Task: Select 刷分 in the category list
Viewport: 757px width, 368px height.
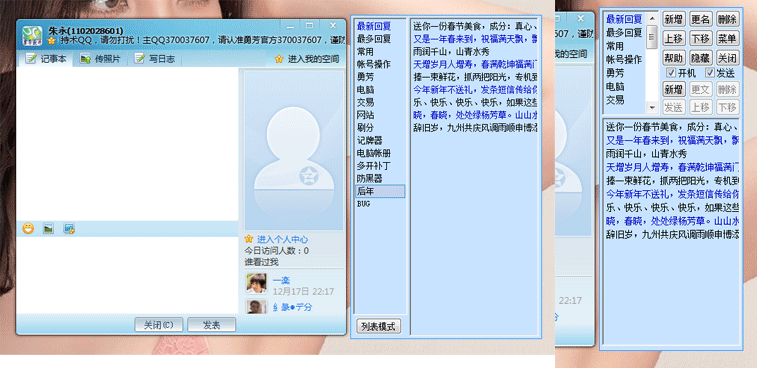Action: tap(365, 127)
